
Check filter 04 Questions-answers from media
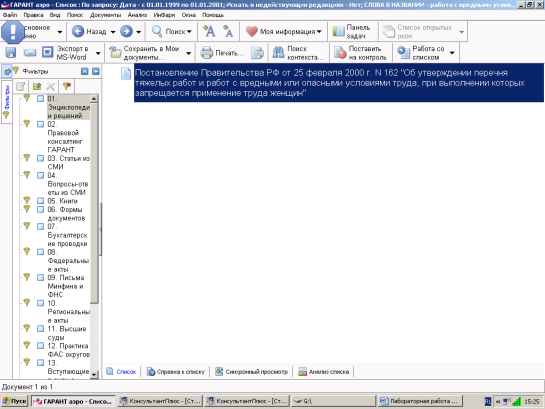[40, 175]
